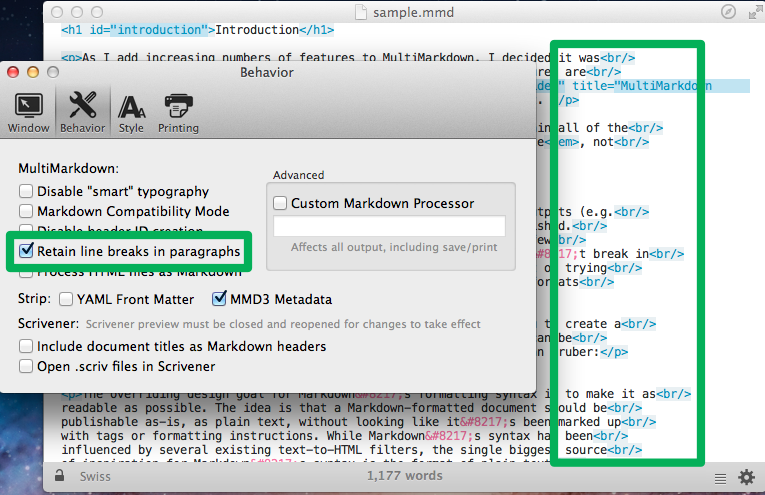The width and height of the screenshot is (765, 495).
Task: Click the table of contents lines icon
Action: click(x=720, y=478)
